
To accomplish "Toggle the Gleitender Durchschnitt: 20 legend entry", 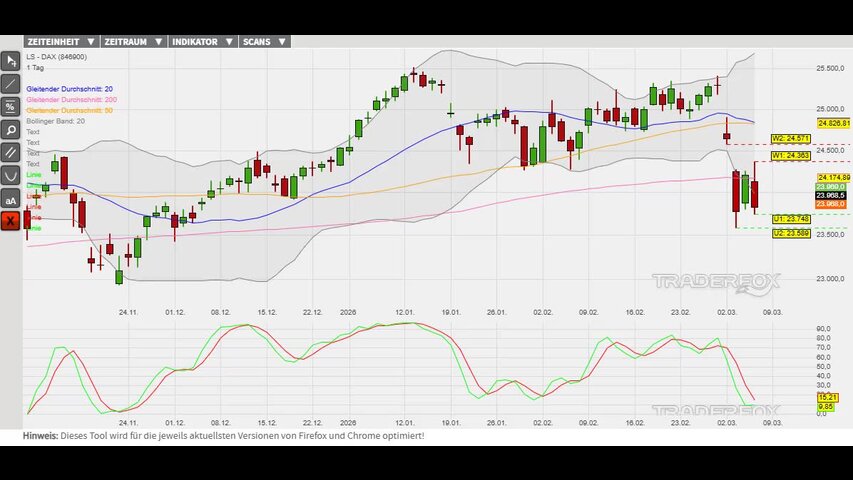I will click(x=69, y=89).
